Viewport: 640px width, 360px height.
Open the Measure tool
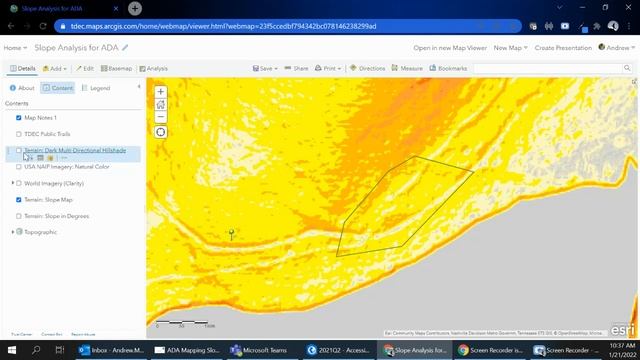(407, 69)
